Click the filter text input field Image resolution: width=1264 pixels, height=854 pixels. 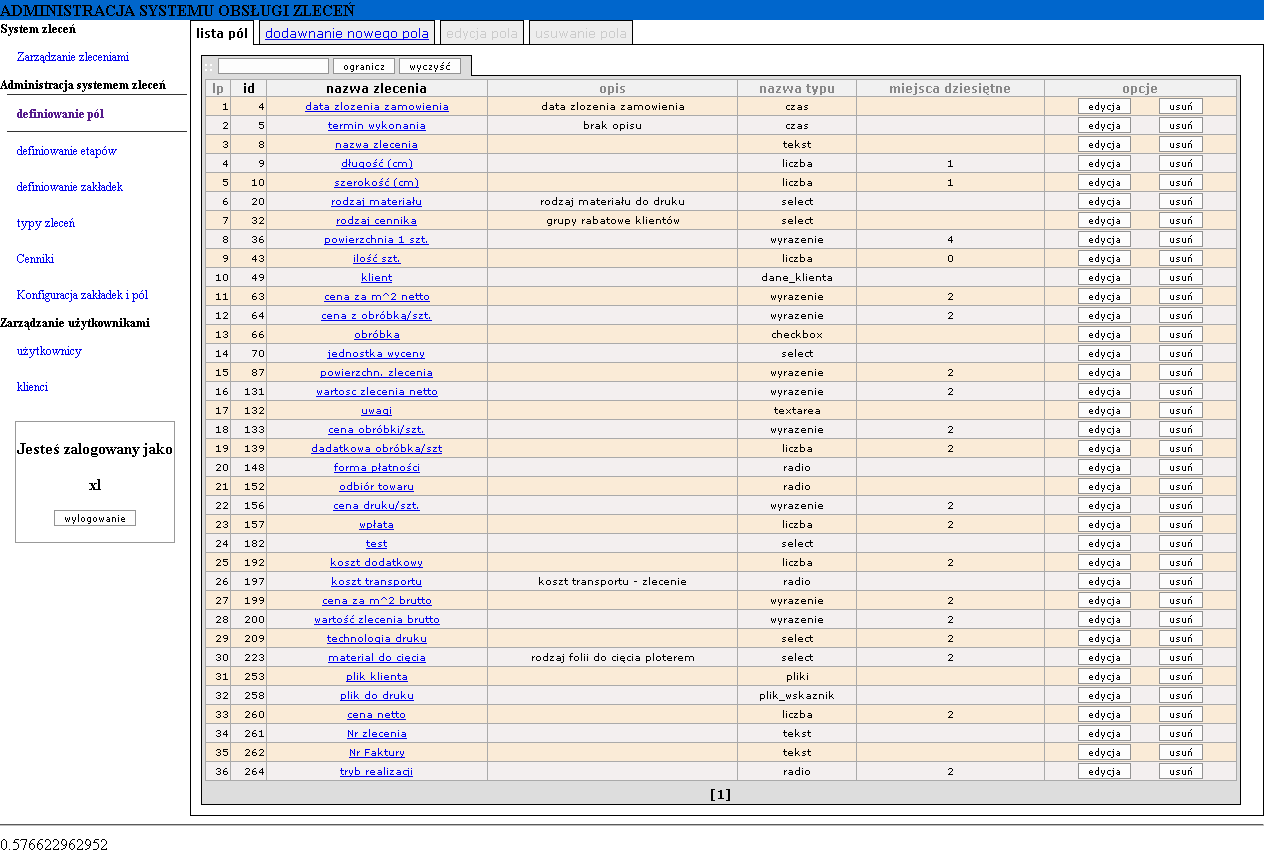click(273, 66)
